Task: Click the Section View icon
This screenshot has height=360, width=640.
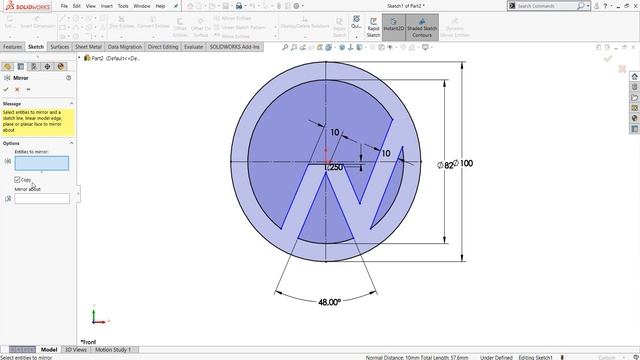Action: tap(320, 47)
